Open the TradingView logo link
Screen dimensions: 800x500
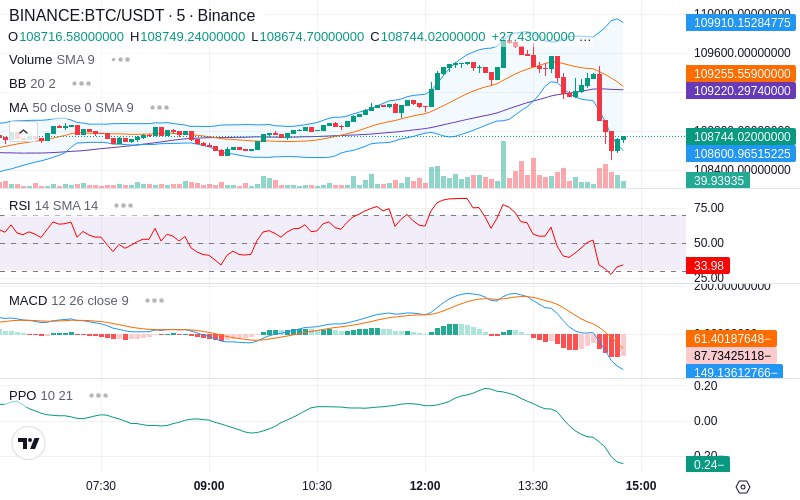pyautogui.click(x=29, y=443)
